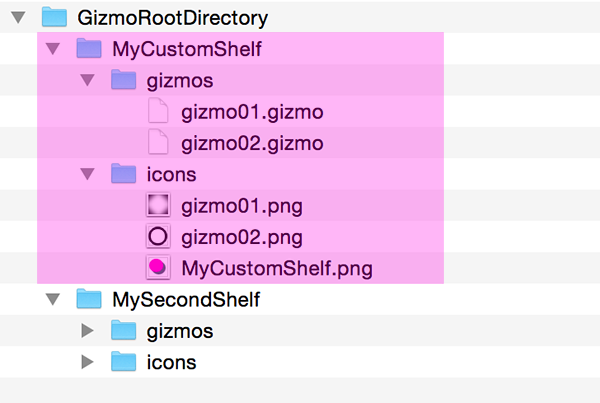
Task: Expand the gizmos folder under MySecondShelf
Action: tap(87, 330)
